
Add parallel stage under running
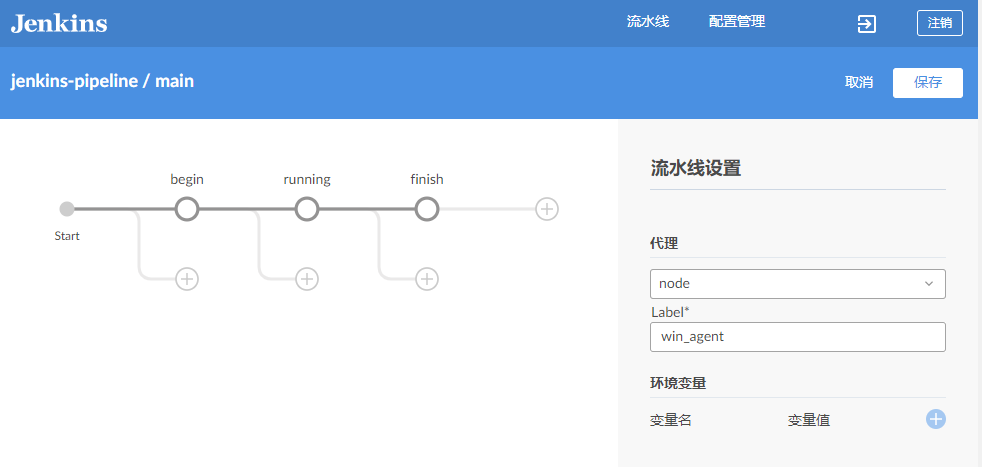(307, 279)
